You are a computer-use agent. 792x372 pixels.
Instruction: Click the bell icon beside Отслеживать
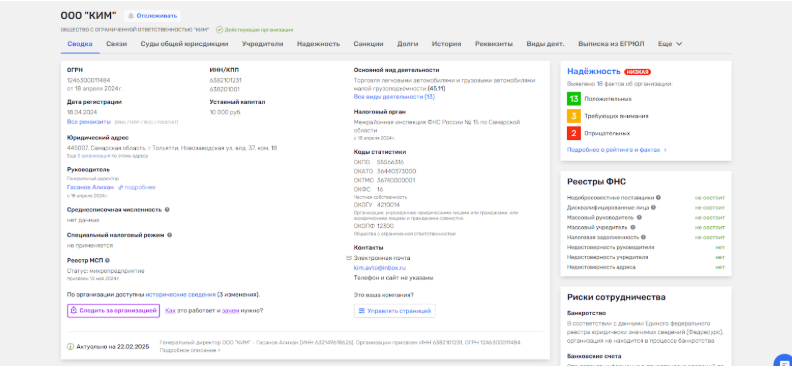131,16
